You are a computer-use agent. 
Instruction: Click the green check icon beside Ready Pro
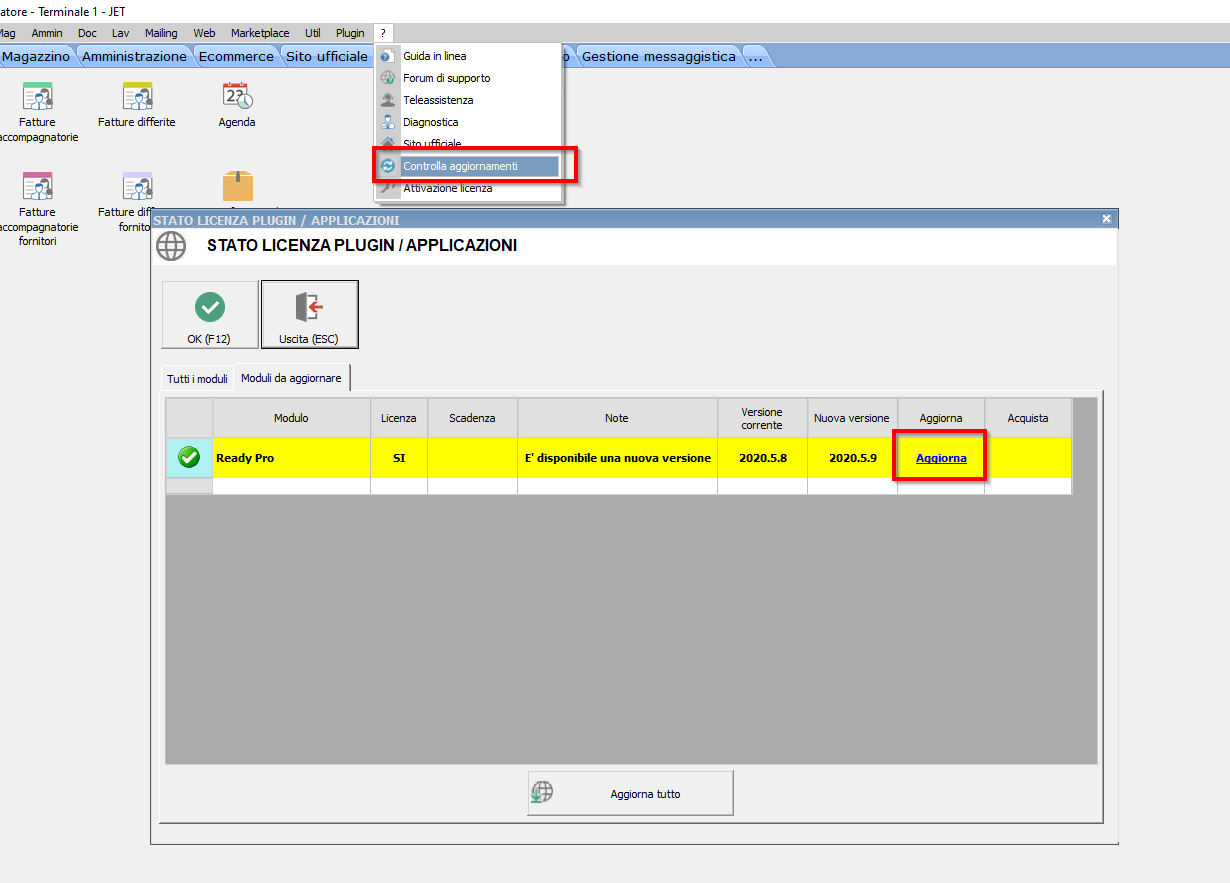pyautogui.click(x=189, y=458)
